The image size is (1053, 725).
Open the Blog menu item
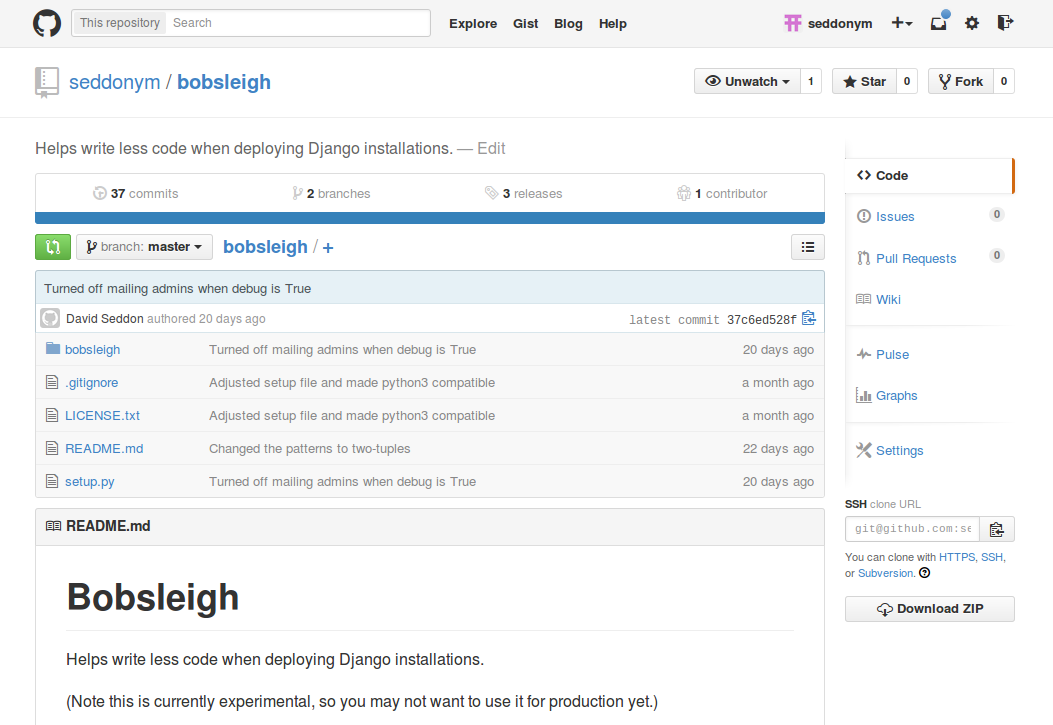click(x=568, y=23)
